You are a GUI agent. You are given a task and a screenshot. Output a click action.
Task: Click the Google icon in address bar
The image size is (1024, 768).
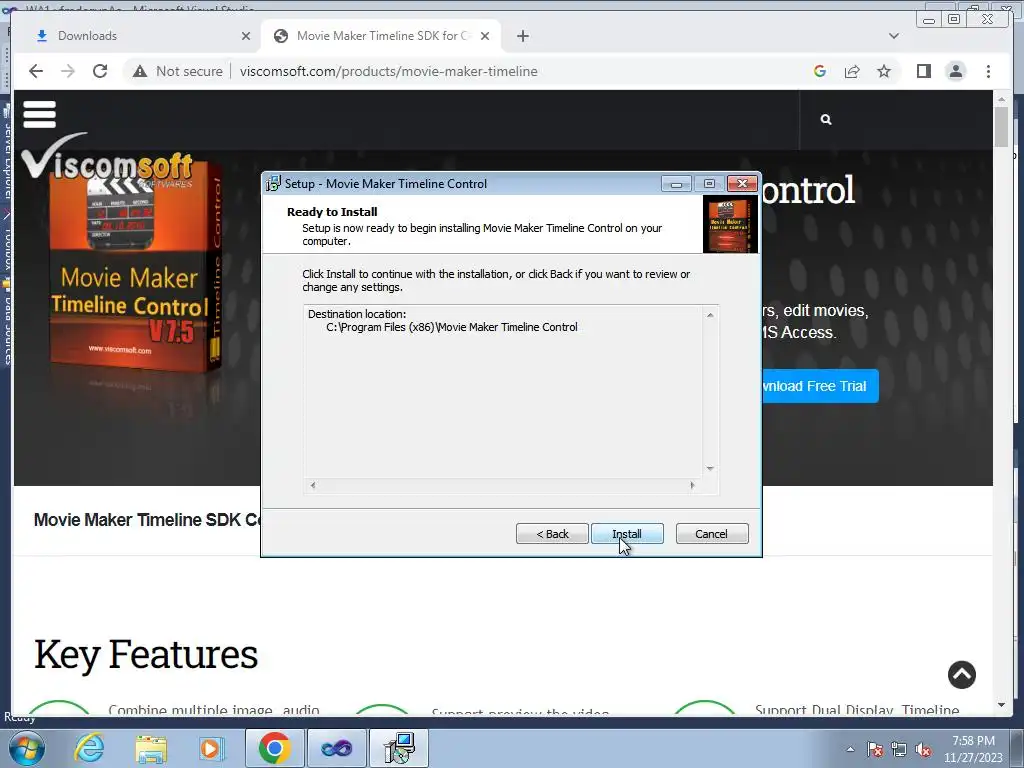point(820,71)
